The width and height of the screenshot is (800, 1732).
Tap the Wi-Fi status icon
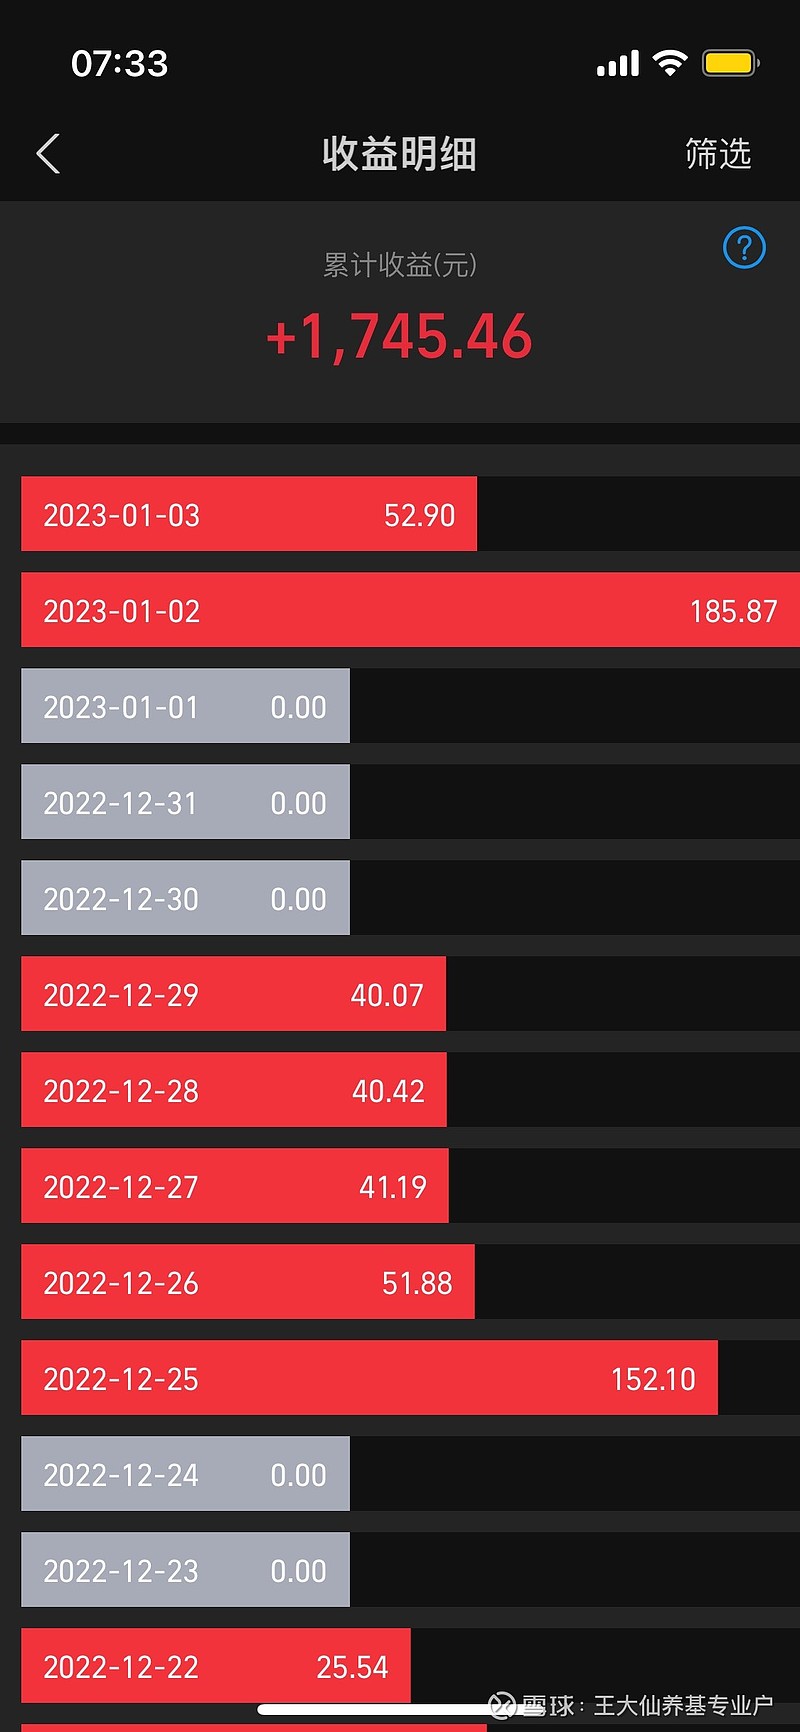point(670,63)
